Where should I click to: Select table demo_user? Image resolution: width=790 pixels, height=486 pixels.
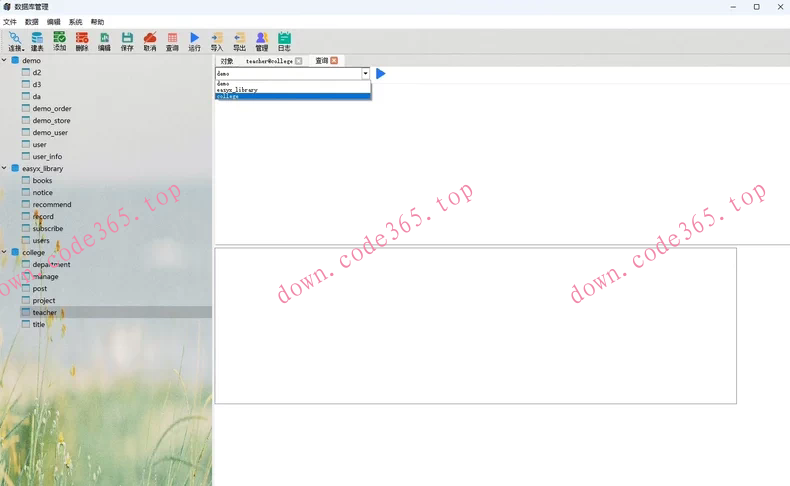(50, 133)
